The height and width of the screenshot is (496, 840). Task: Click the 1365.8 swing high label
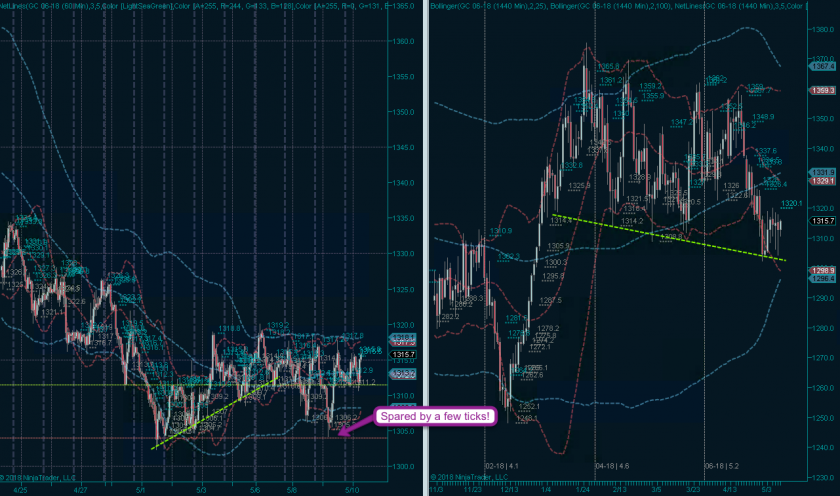(608, 67)
